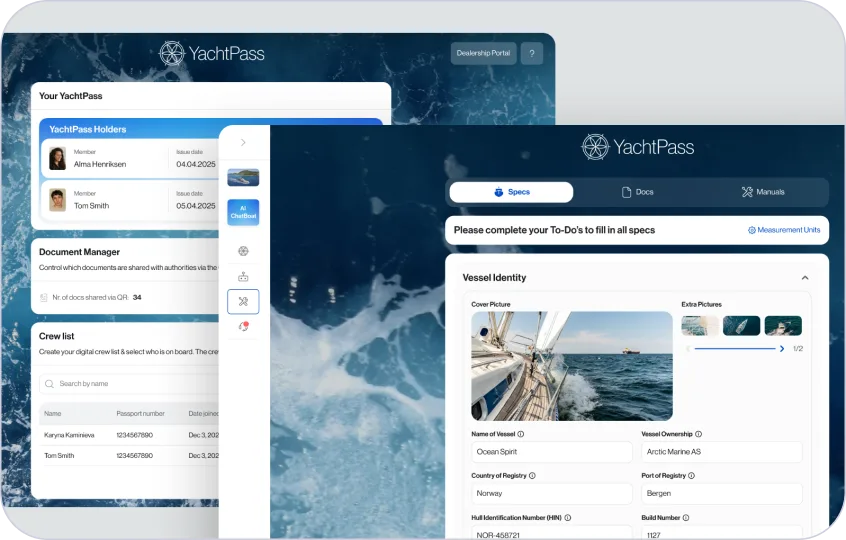Select Tom Smith in the crew list table
Viewport: 846px width, 540px height.
coord(59,455)
